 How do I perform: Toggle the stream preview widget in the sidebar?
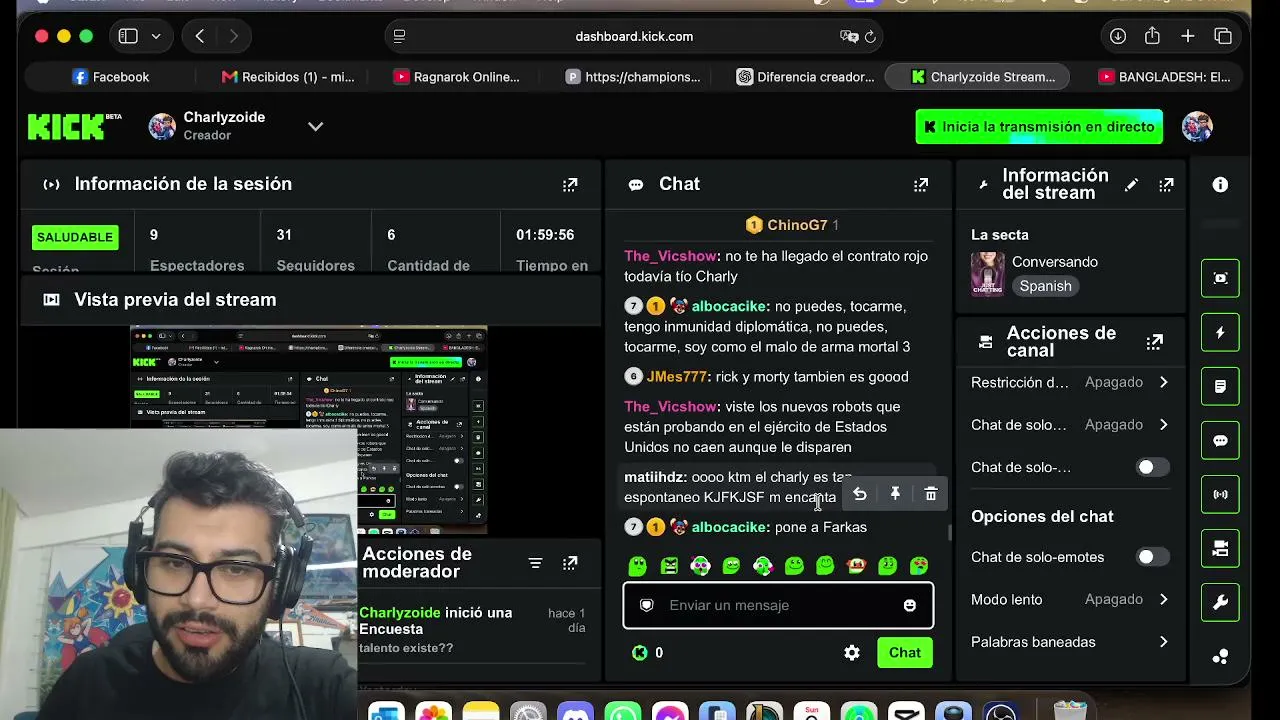[x=1220, y=278]
